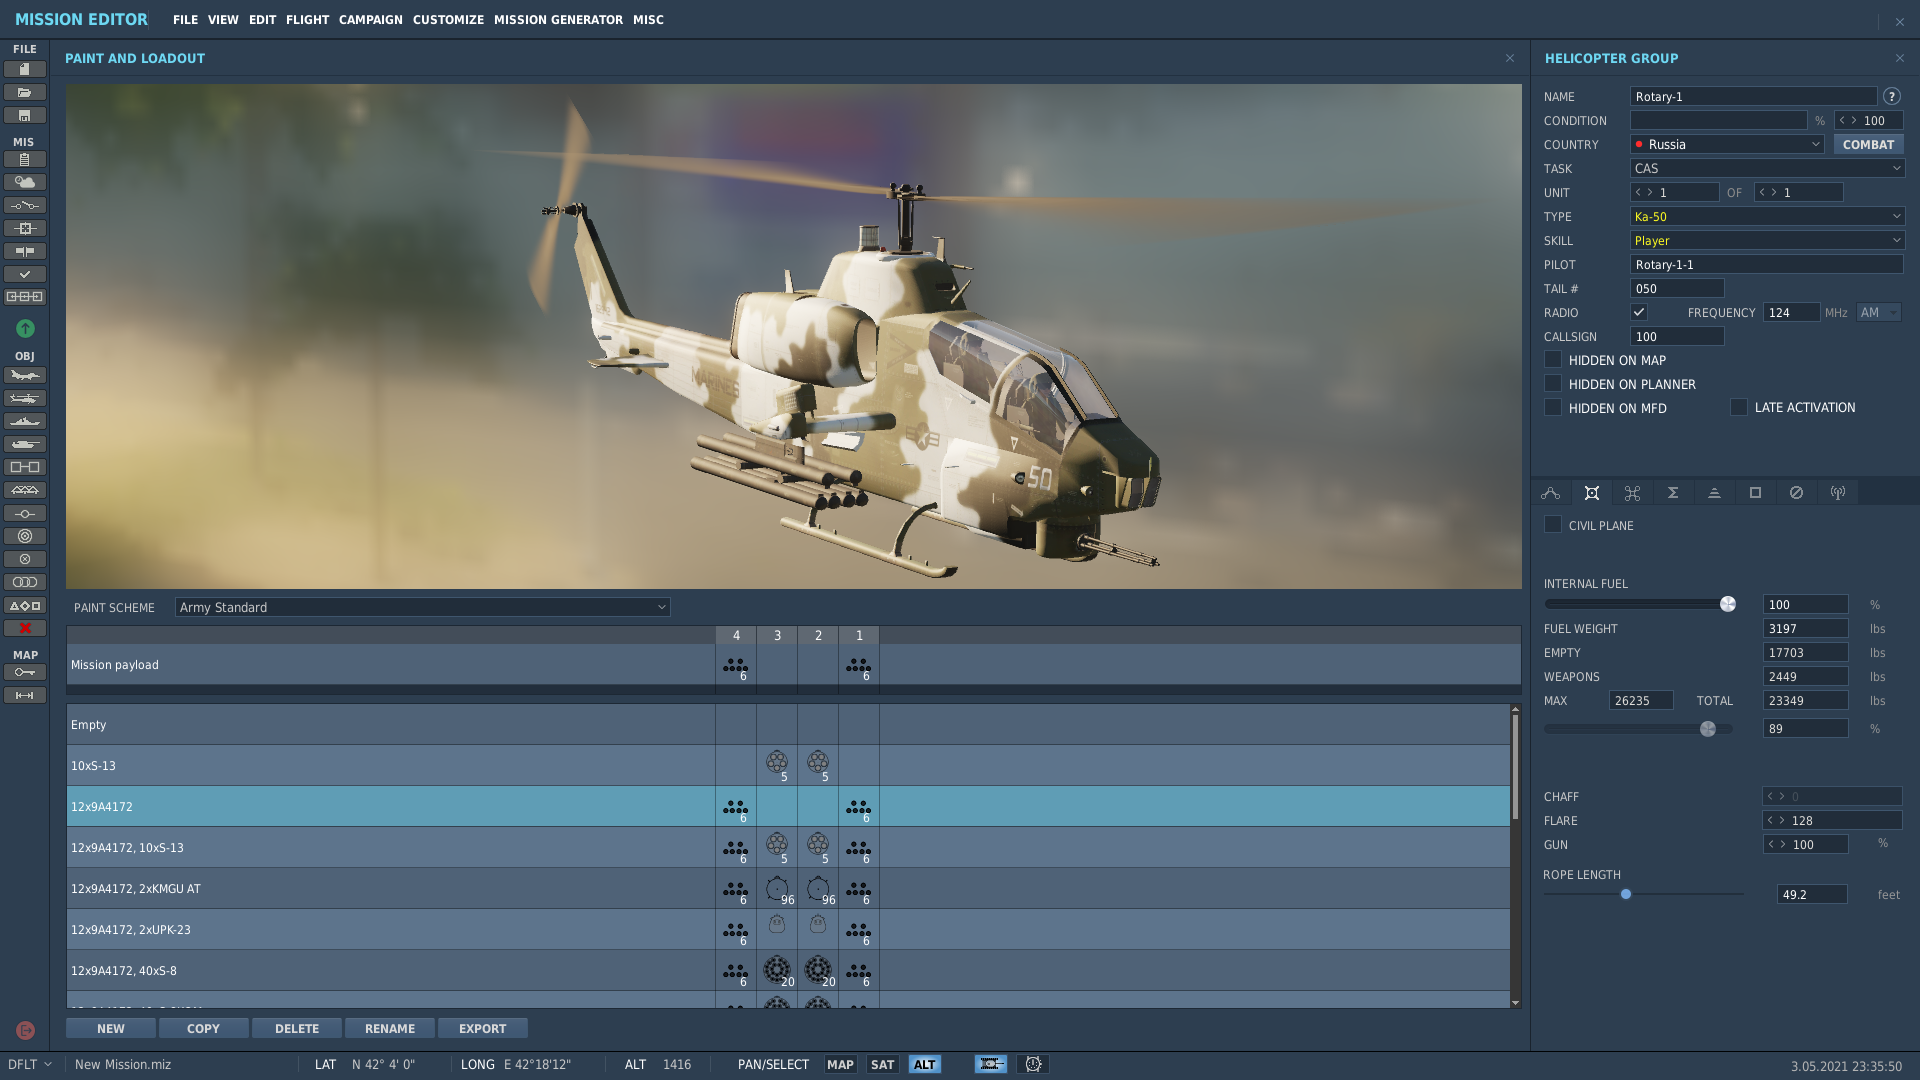This screenshot has height=1080, width=1920.
Task: Open the route waypoints tab icon
Action: [1551, 493]
